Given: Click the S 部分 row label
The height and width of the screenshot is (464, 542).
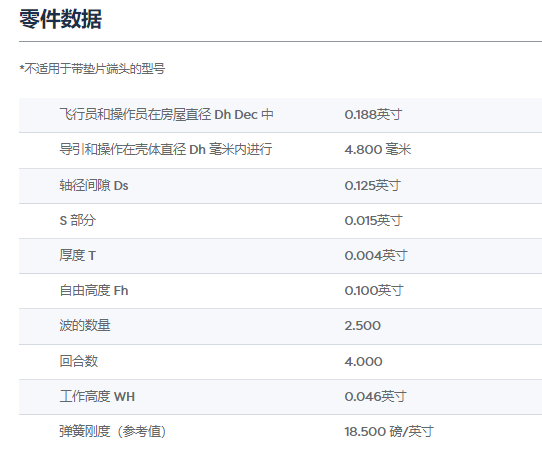Looking at the screenshot, I should (x=77, y=220).
